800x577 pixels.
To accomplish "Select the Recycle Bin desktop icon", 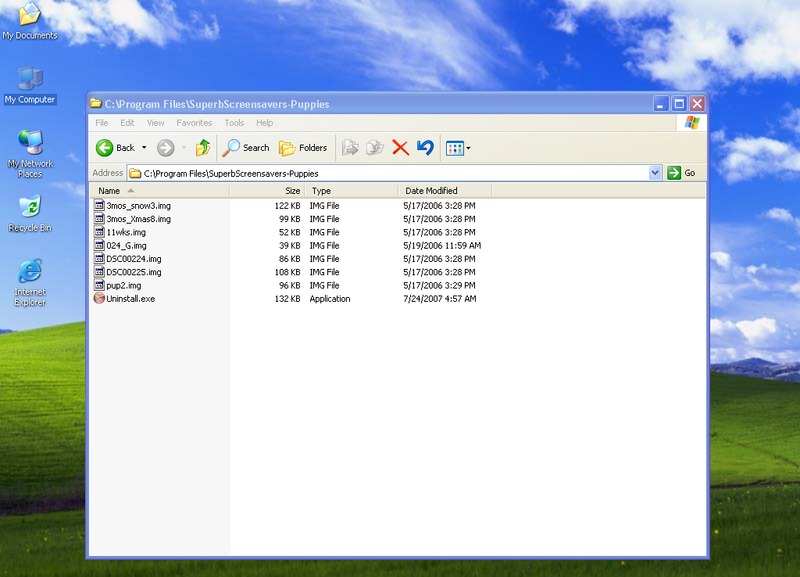I will (x=30, y=214).
